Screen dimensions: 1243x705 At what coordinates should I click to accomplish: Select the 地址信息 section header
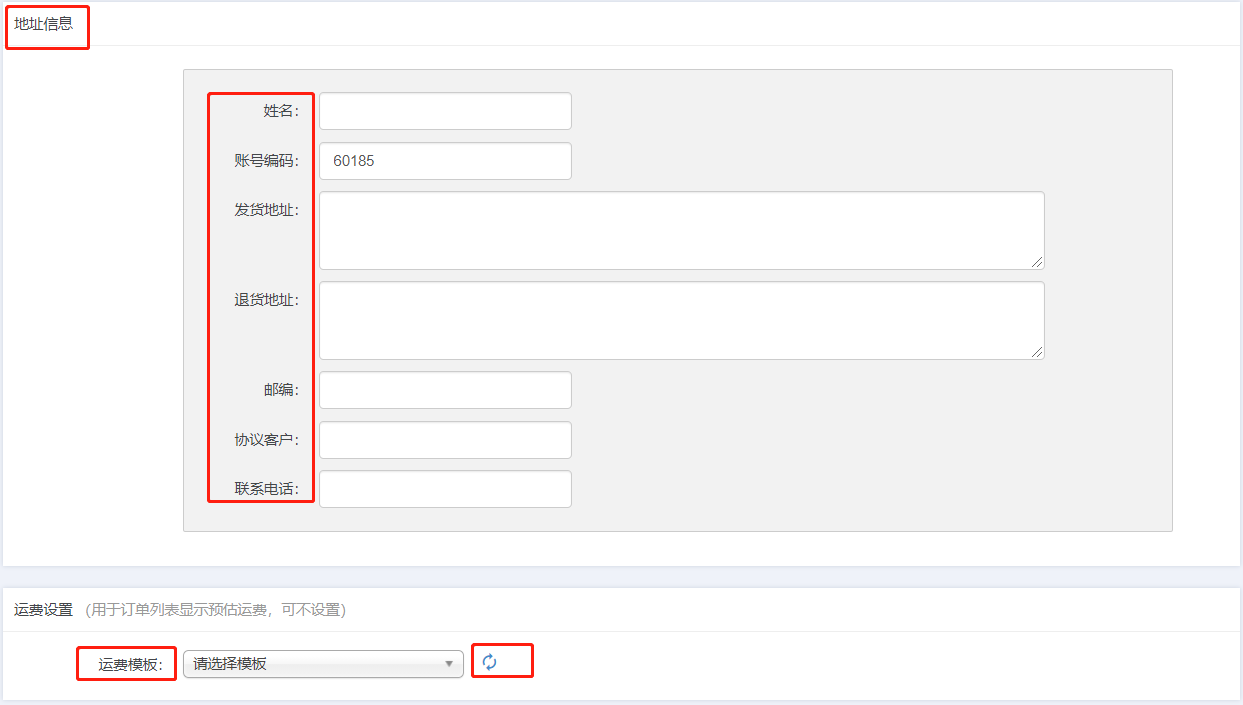[x=44, y=23]
